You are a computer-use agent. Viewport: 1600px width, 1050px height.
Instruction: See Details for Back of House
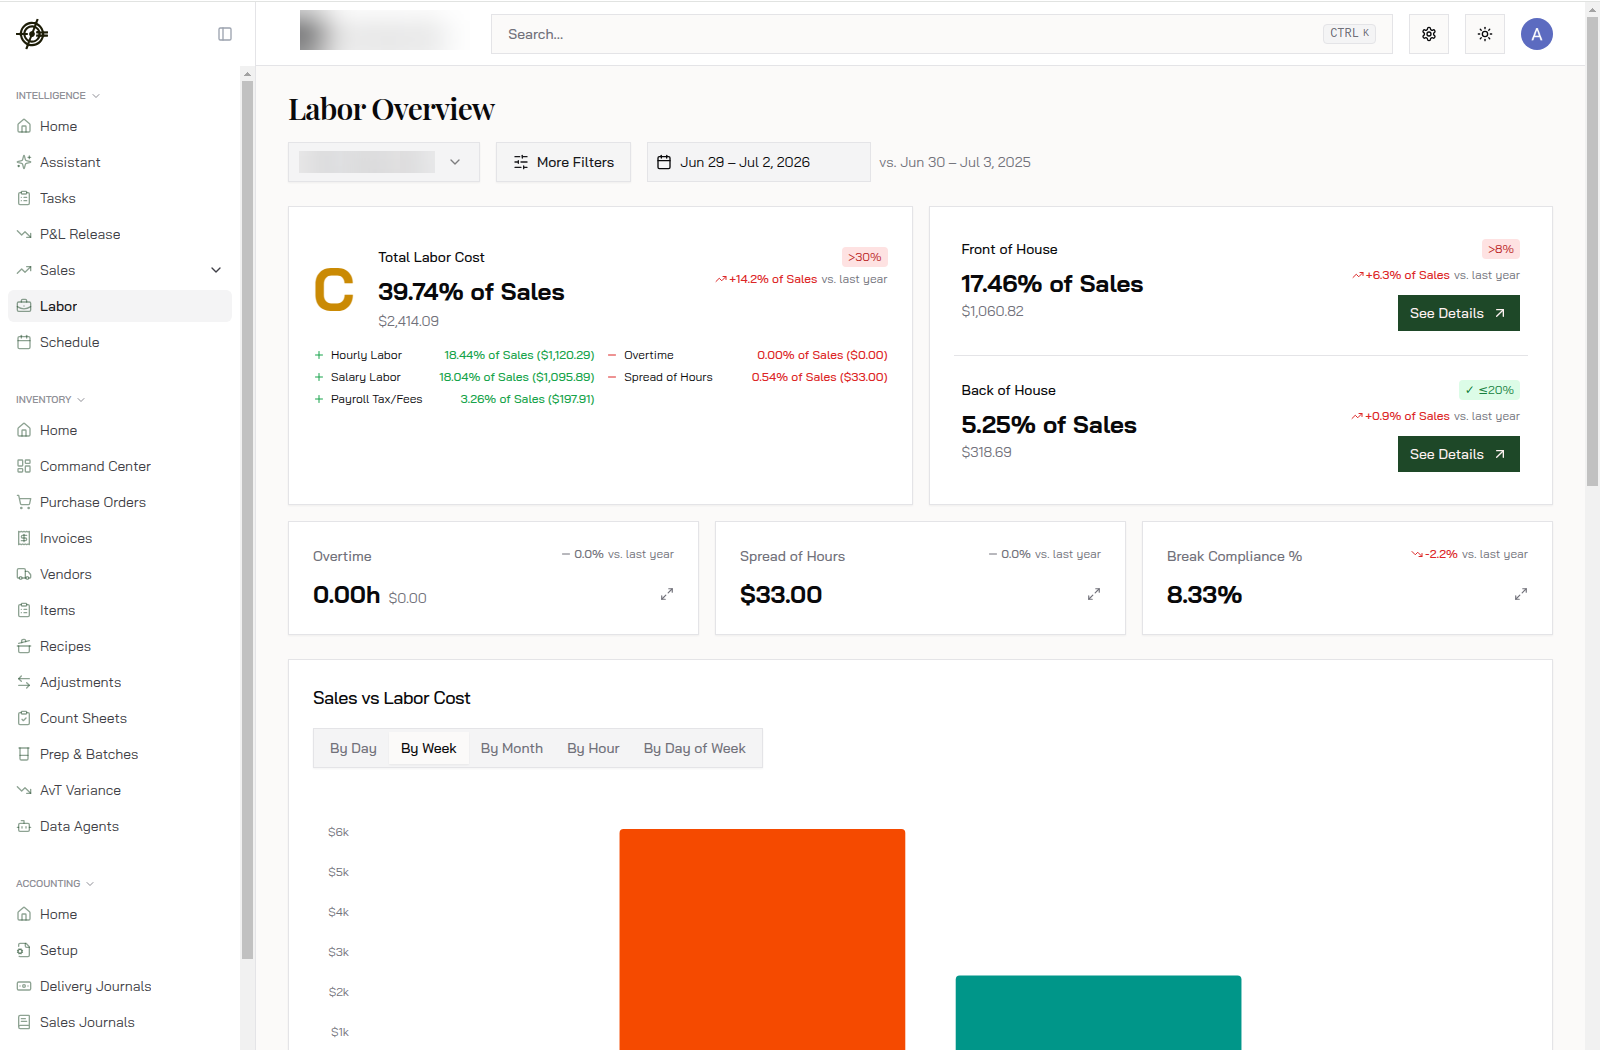click(x=1459, y=454)
